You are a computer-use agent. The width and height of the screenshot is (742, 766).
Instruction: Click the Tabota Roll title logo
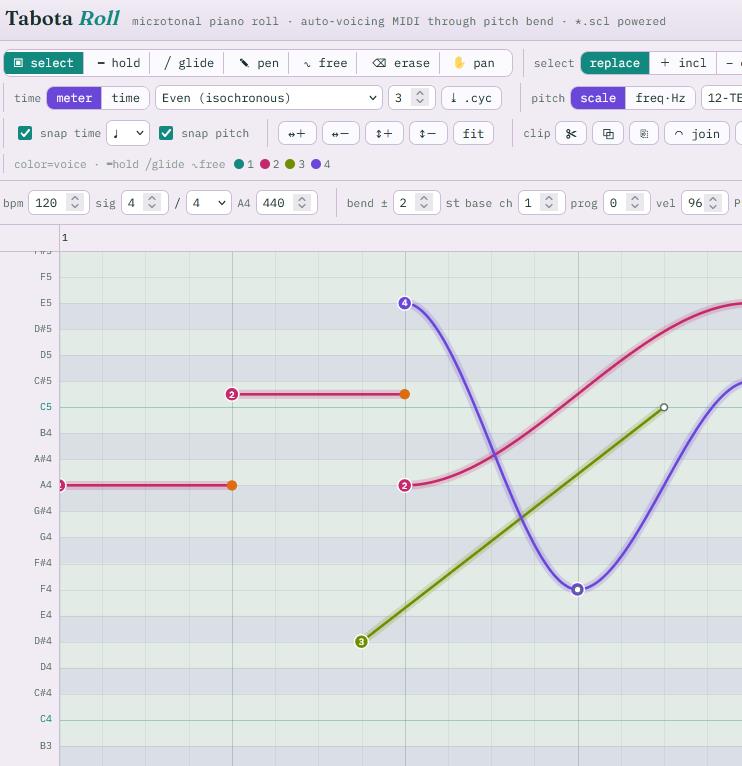tap(63, 19)
